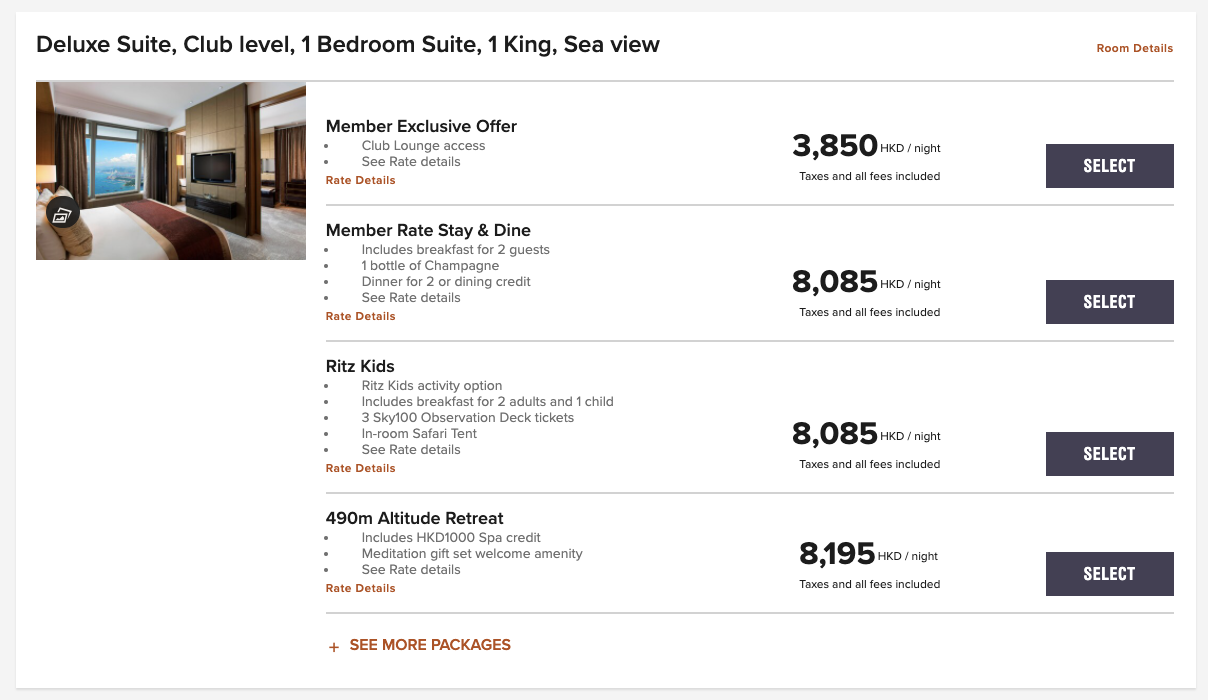View Rate Details for 490m Altitude Retreat
1208x700 pixels.
(360, 588)
